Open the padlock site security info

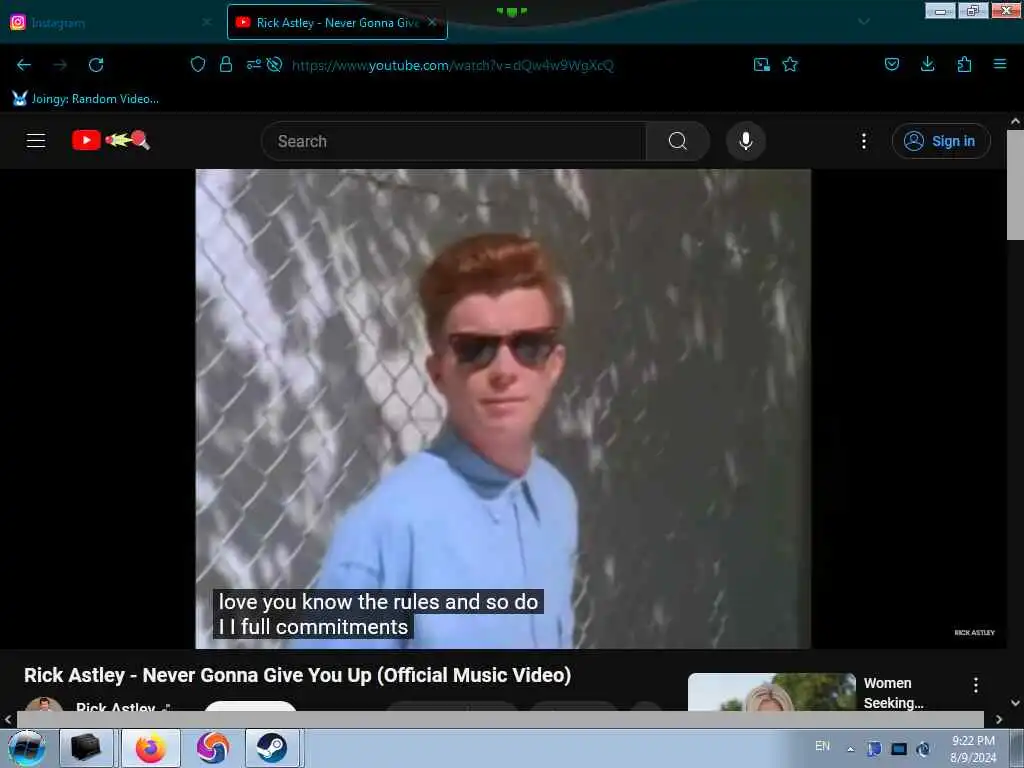226,64
